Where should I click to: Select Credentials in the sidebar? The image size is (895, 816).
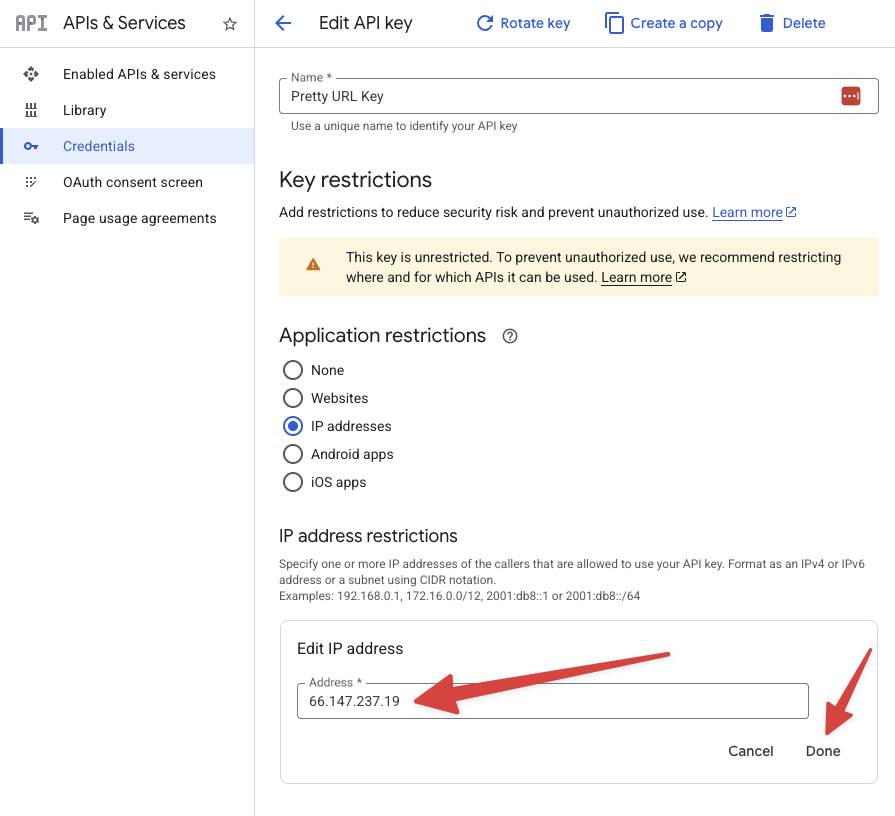tap(127, 146)
